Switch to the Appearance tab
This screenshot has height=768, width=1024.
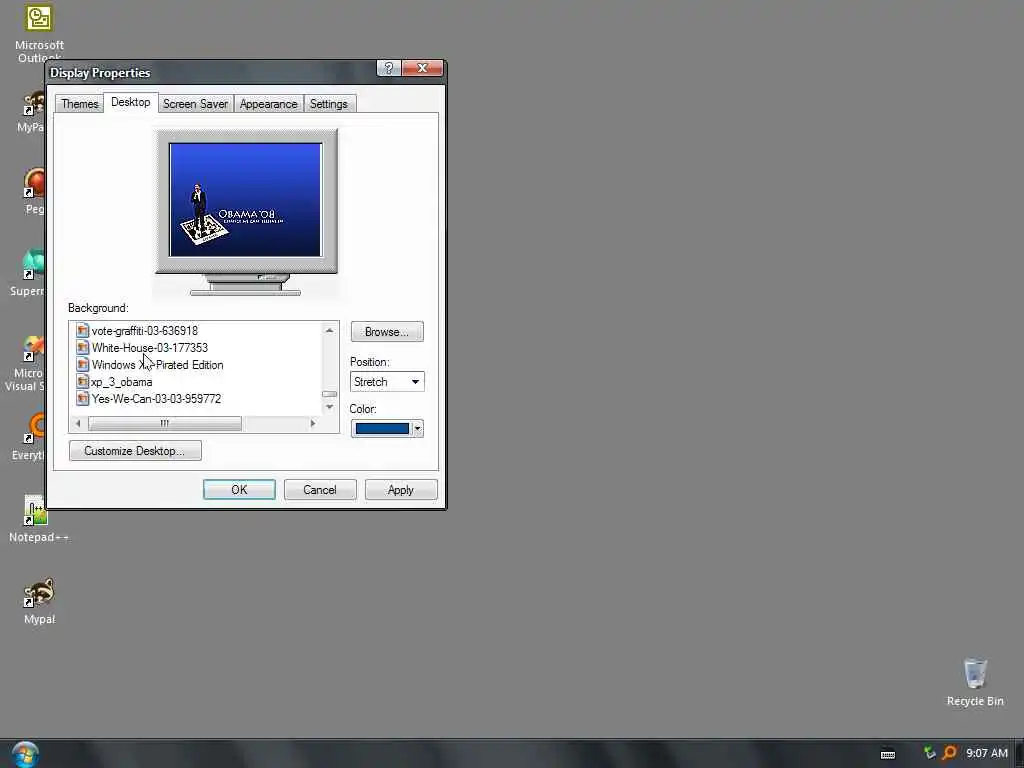click(268, 104)
